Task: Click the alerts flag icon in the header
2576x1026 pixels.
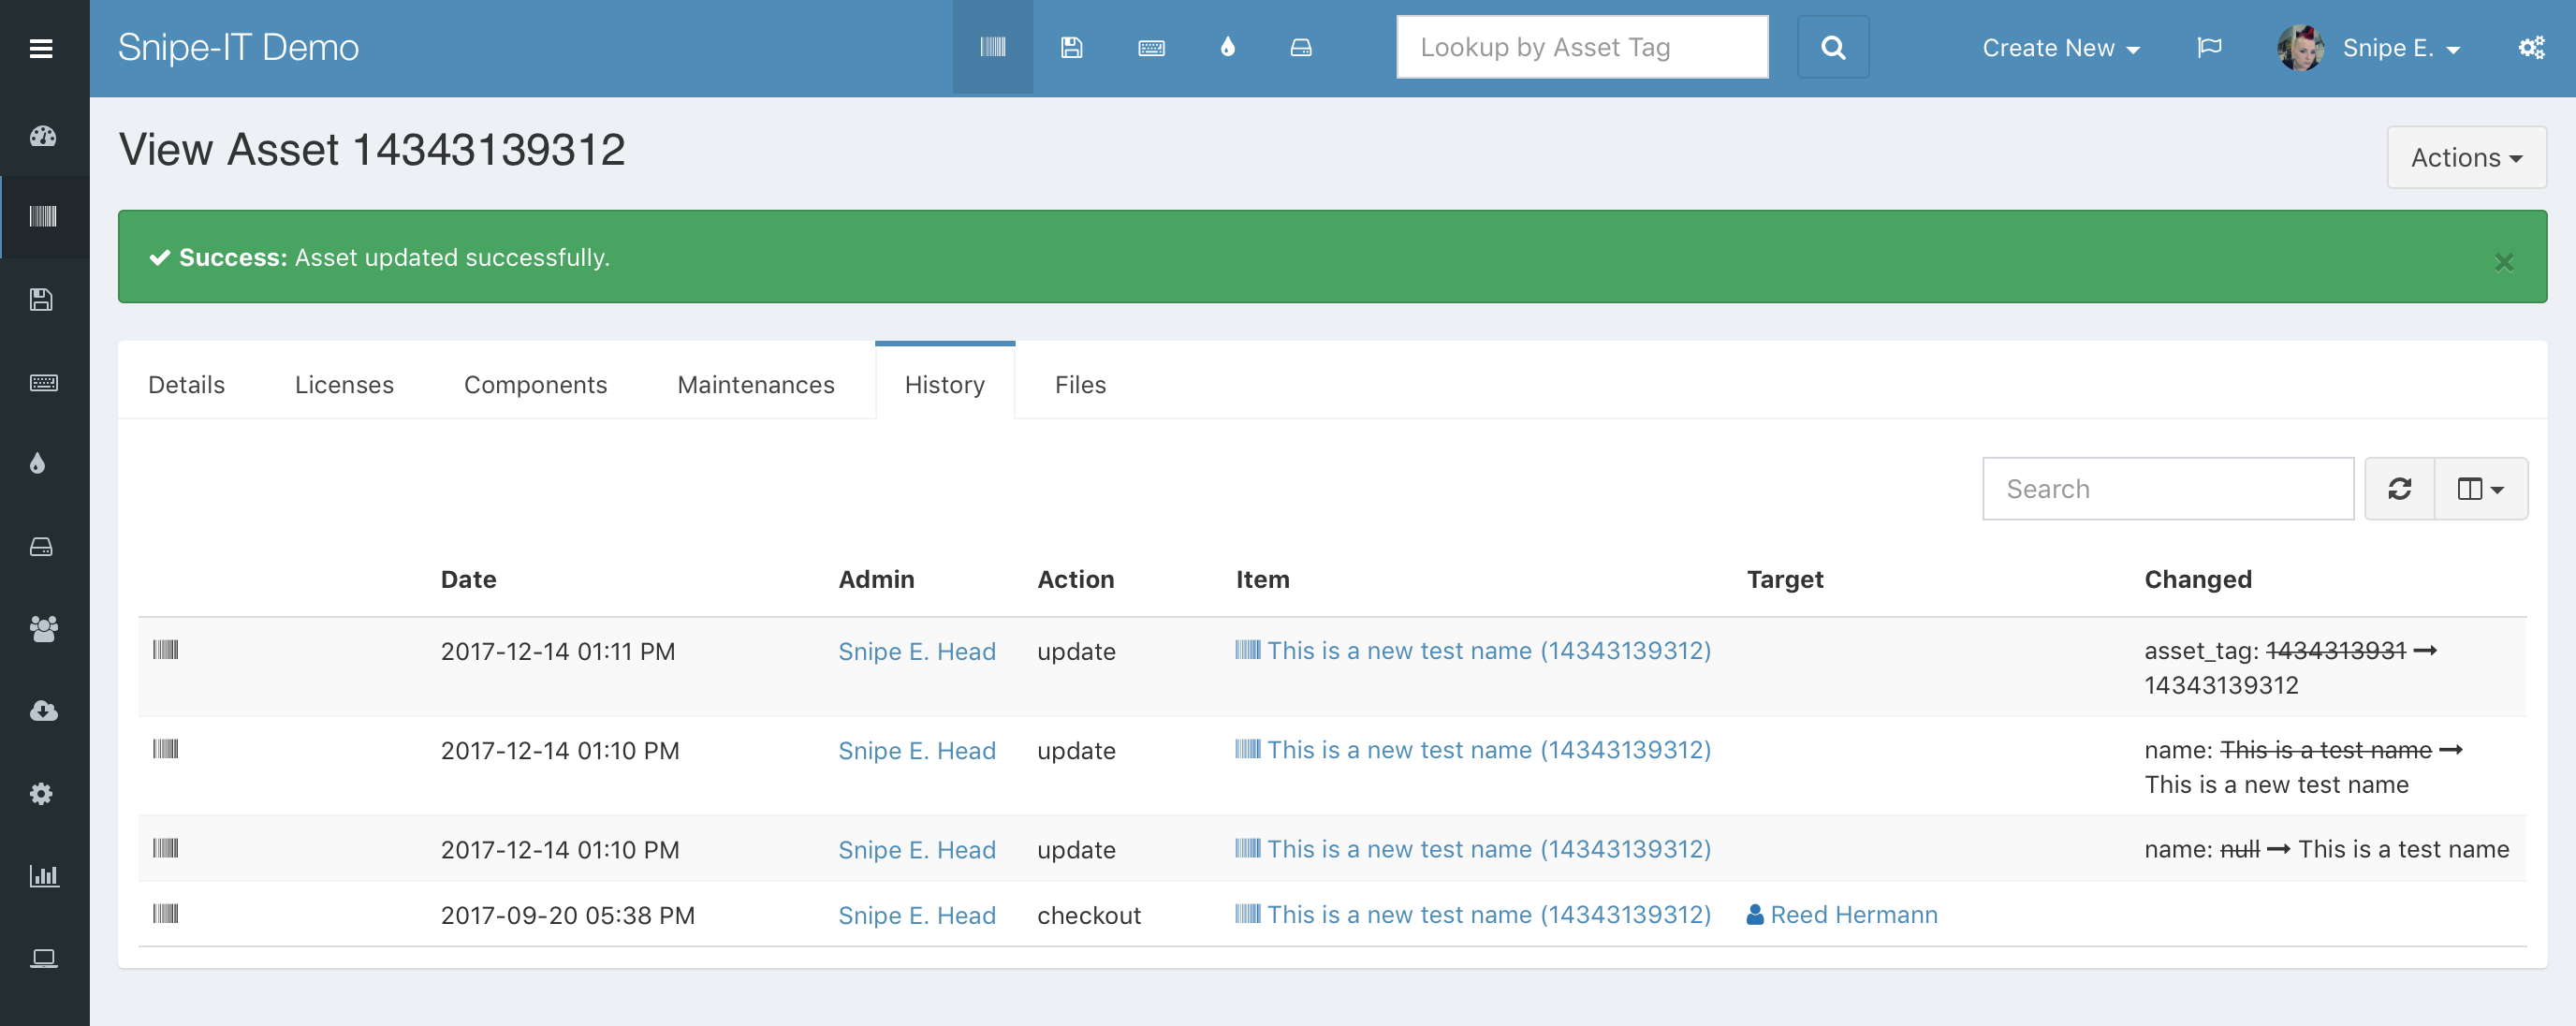Action: tap(2209, 47)
